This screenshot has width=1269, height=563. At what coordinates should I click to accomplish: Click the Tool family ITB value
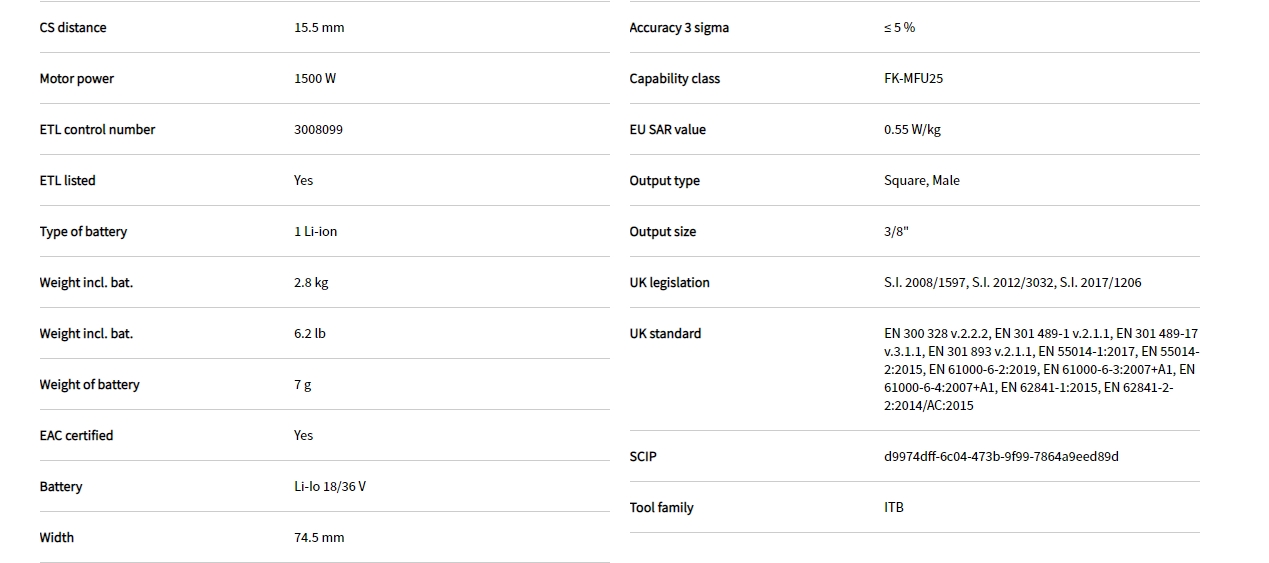[894, 508]
